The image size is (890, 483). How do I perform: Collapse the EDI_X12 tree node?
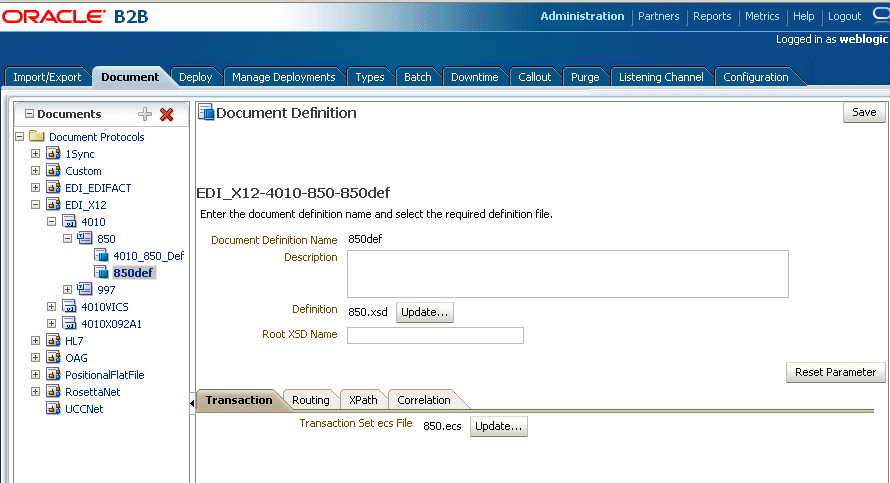point(35,205)
